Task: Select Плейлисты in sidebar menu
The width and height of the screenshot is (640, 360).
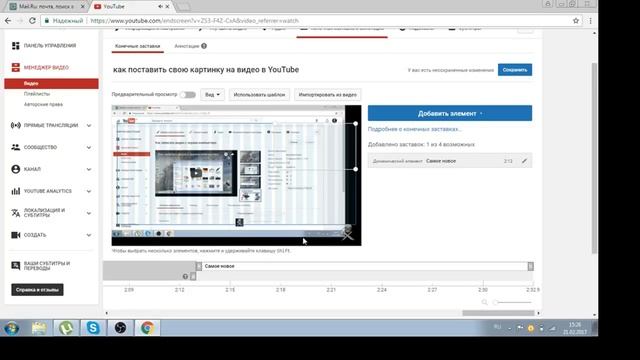Action: pos(37,94)
